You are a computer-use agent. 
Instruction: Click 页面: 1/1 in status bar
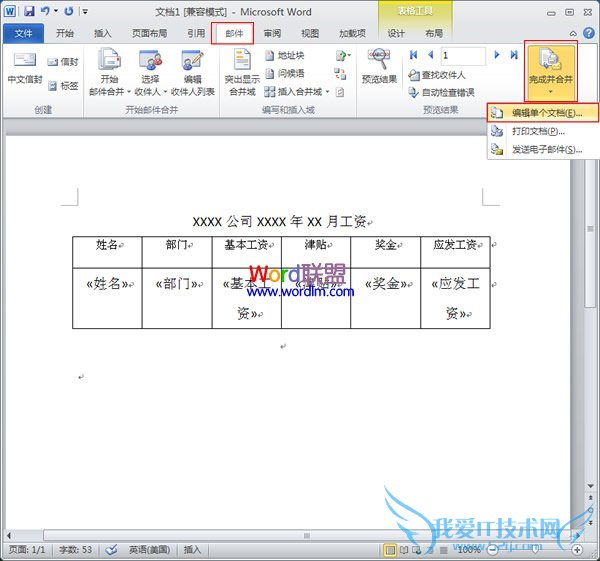pos(27,550)
